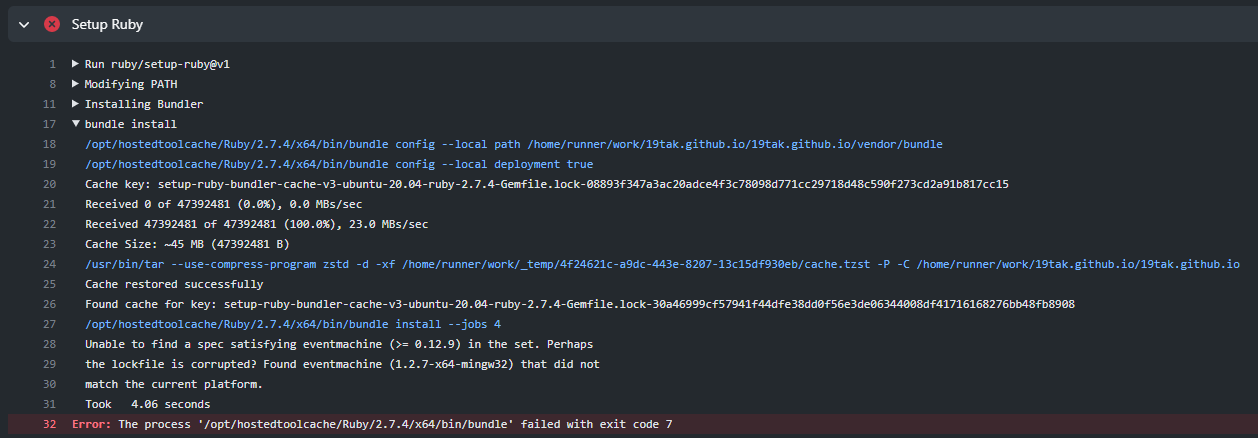
Task: Click the Found cache for key line
Action: click(580, 304)
